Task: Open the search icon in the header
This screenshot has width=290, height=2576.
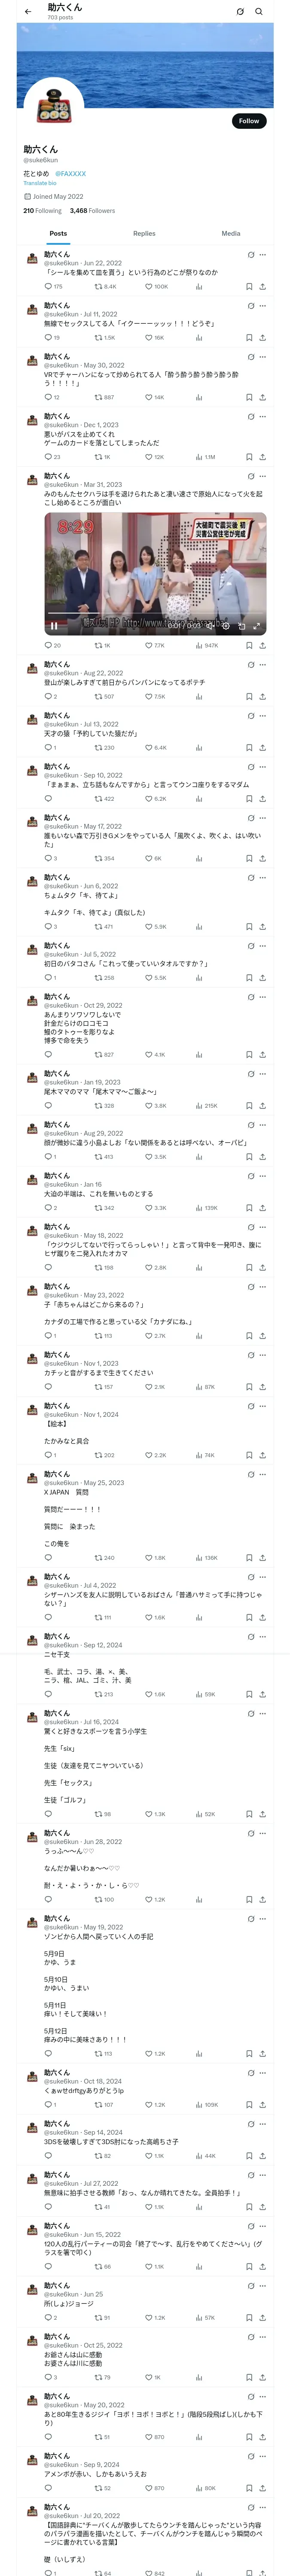Action: tap(259, 12)
